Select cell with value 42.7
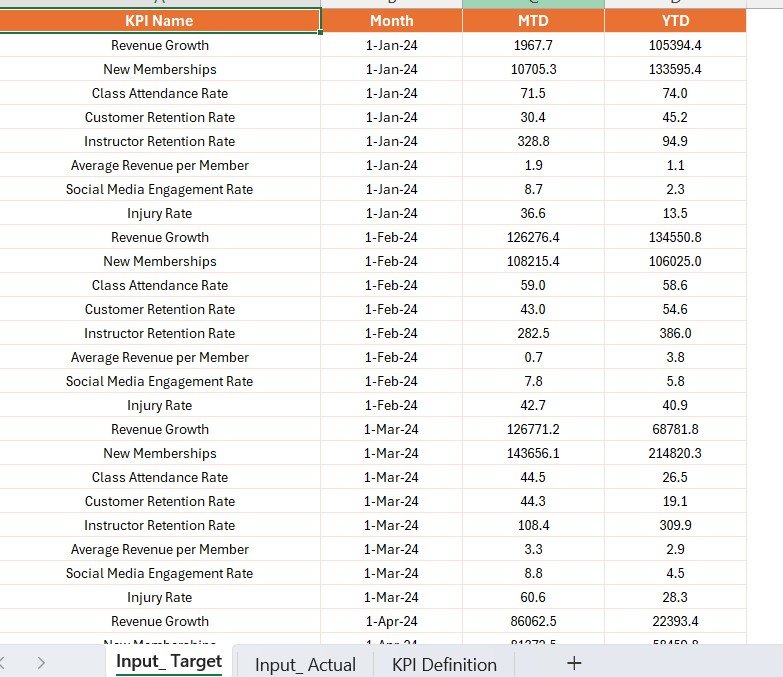The image size is (783, 677). point(533,404)
